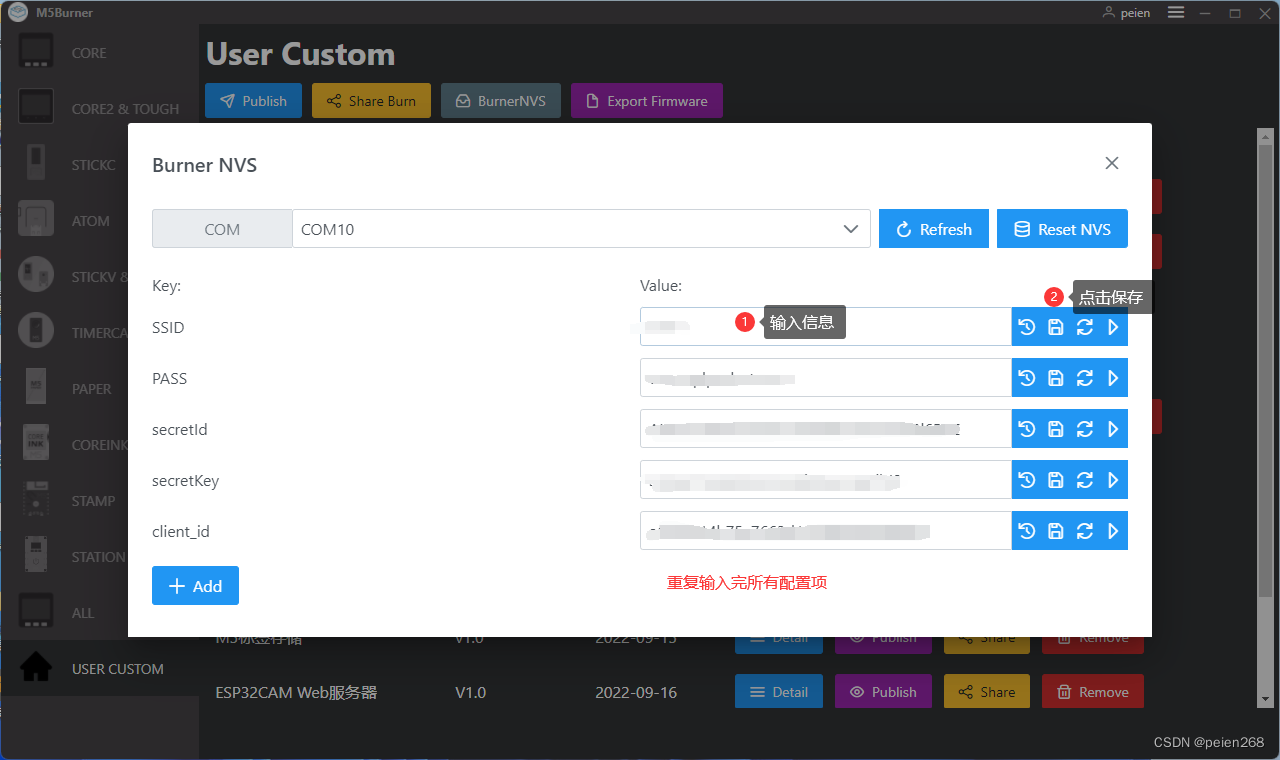Screen dimensions: 1280x760
Task: Save the secretKey value with floppy icon
Action: click(1055, 480)
